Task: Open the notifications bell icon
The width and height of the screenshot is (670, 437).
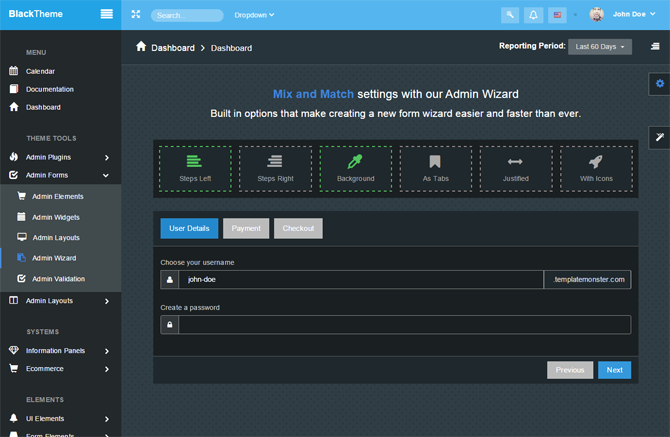Action: point(533,15)
